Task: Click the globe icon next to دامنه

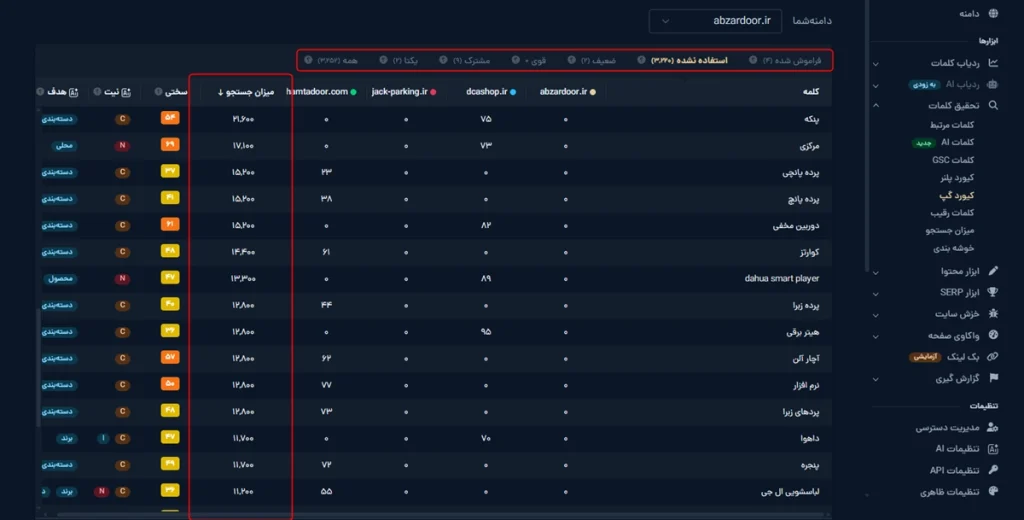Action: [993, 13]
